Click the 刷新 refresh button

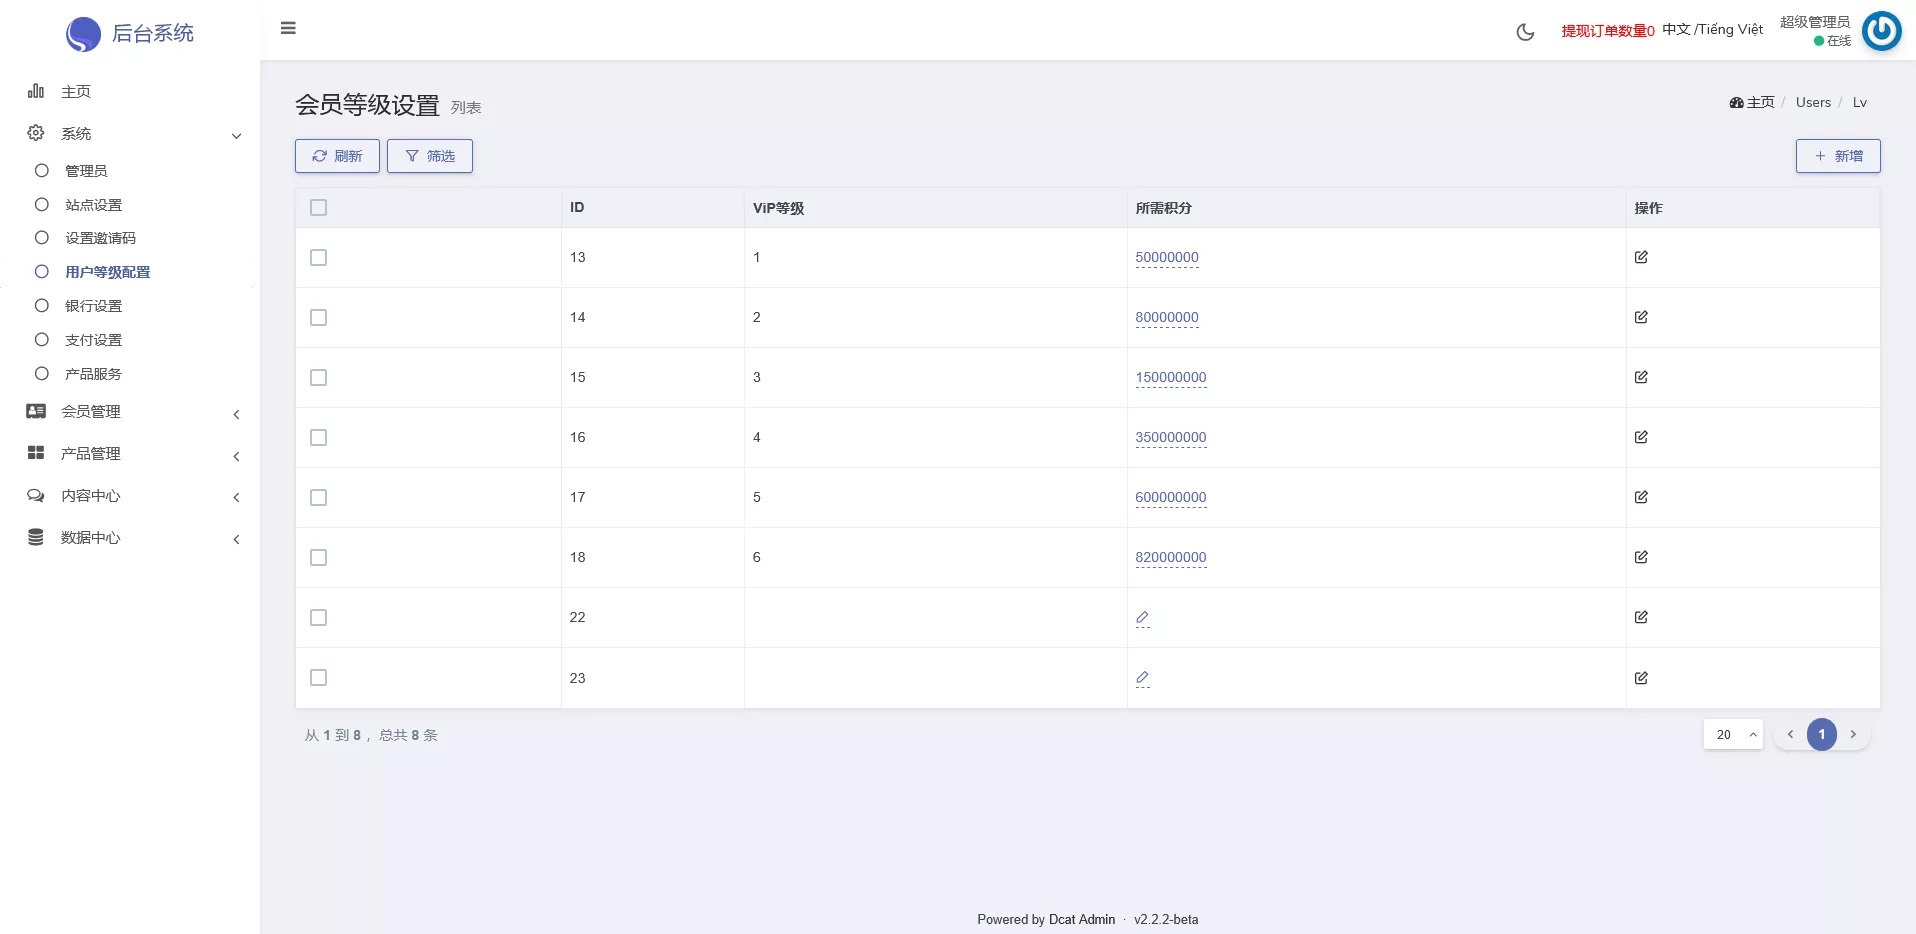click(x=337, y=156)
